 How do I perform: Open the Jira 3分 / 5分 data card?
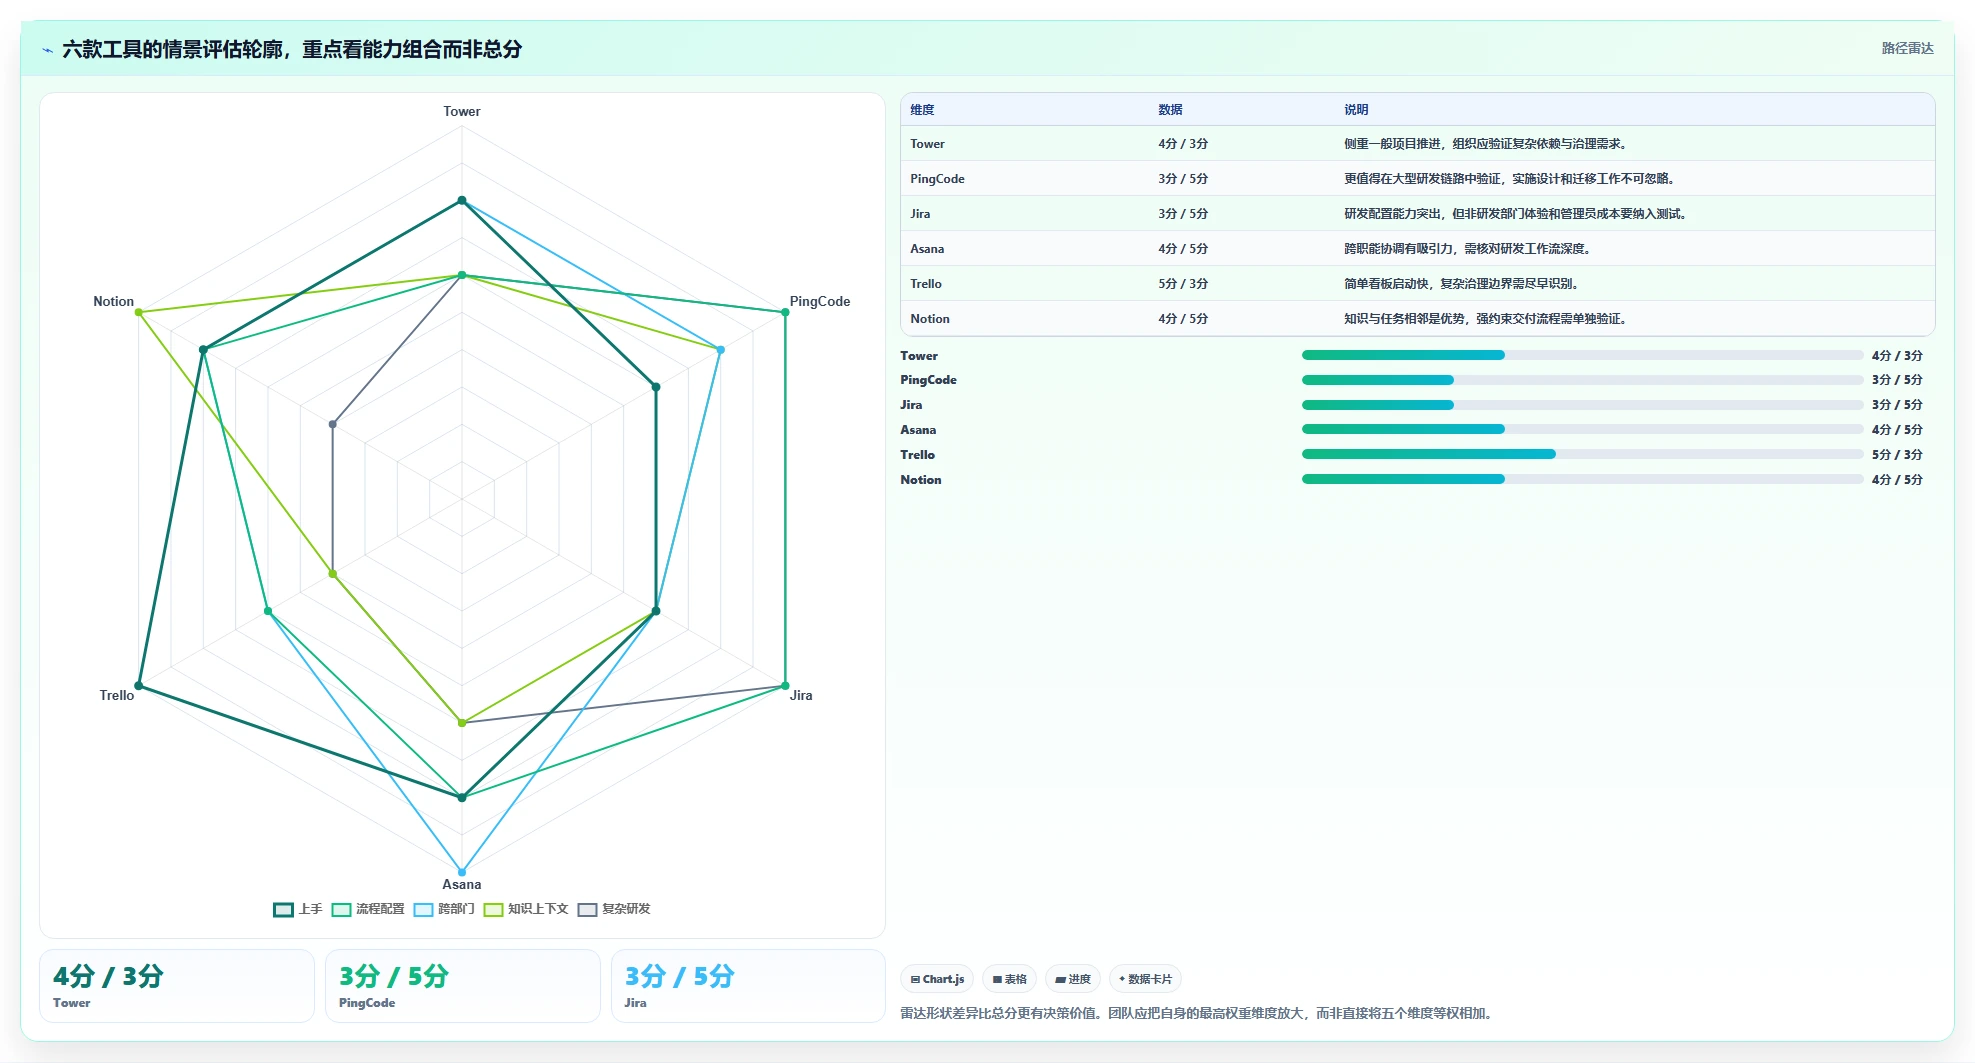(x=748, y=986)
